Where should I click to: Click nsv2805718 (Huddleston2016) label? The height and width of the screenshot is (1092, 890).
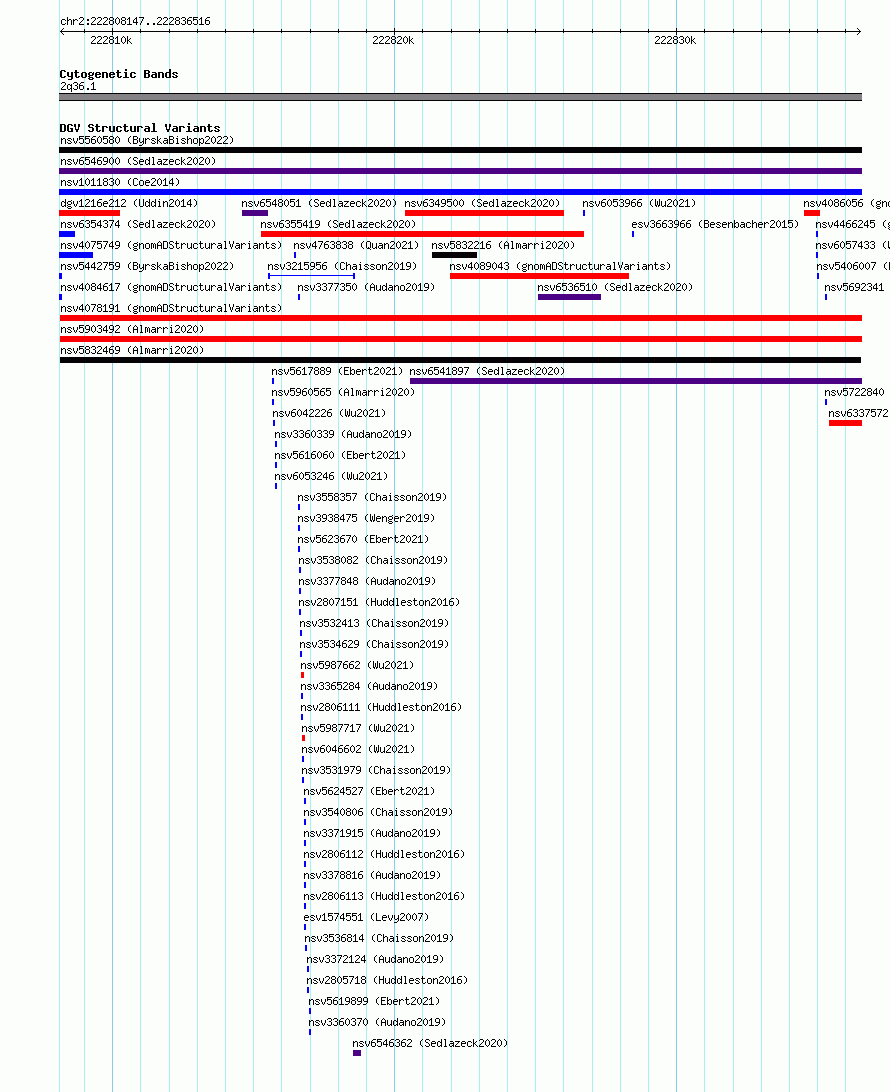[387, 980]
